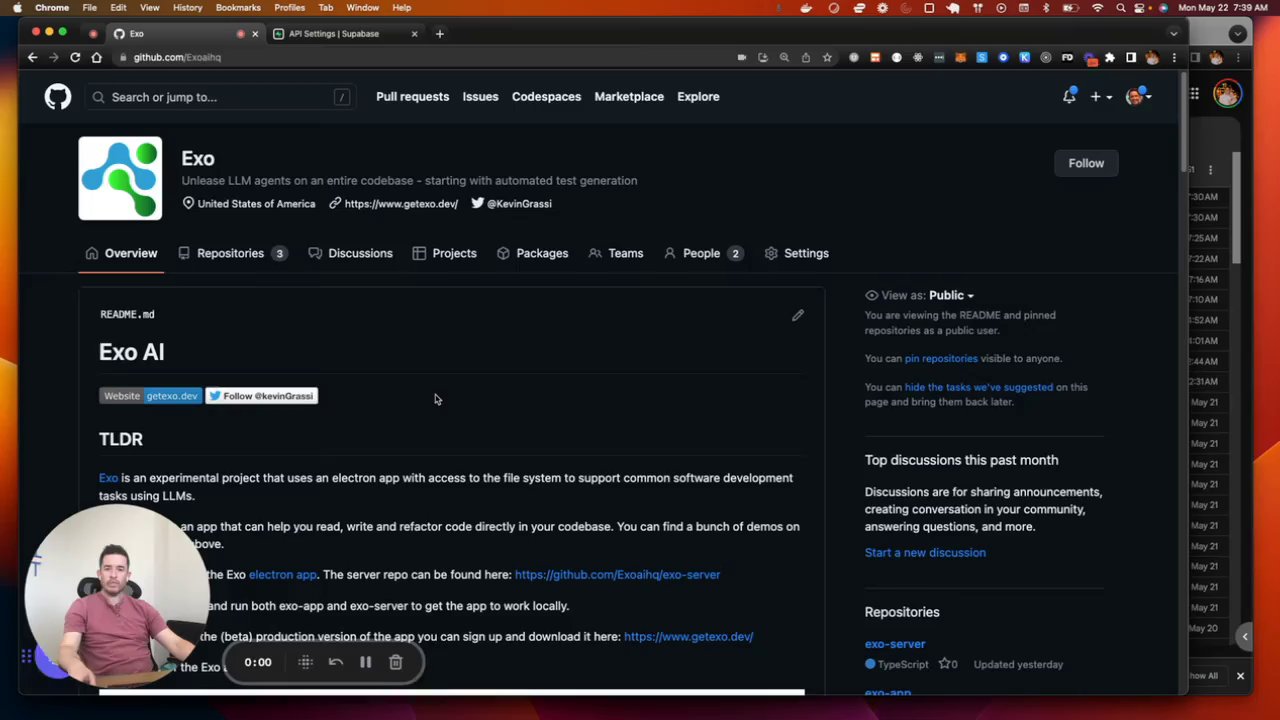Open the Bookmarks menu in menu bar
1280x720 pixels.
(238, 7)
